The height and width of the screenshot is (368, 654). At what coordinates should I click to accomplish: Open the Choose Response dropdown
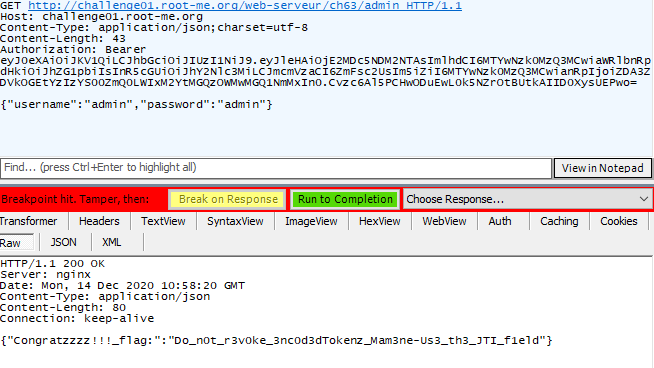tap(528, 199)
